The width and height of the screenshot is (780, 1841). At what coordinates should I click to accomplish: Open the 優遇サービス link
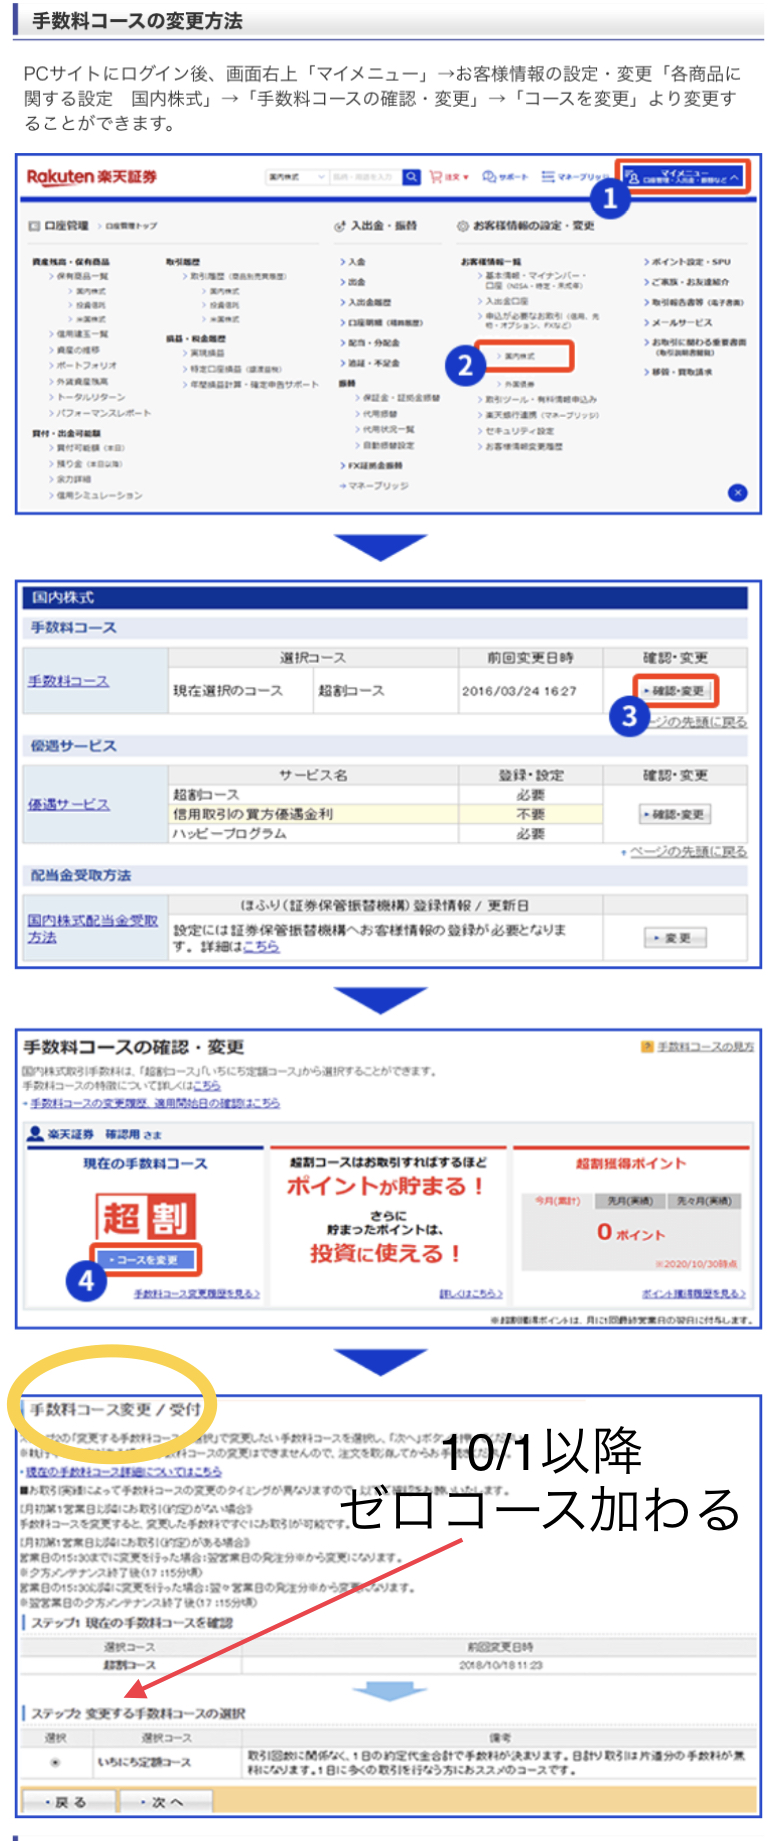(68, 804)
